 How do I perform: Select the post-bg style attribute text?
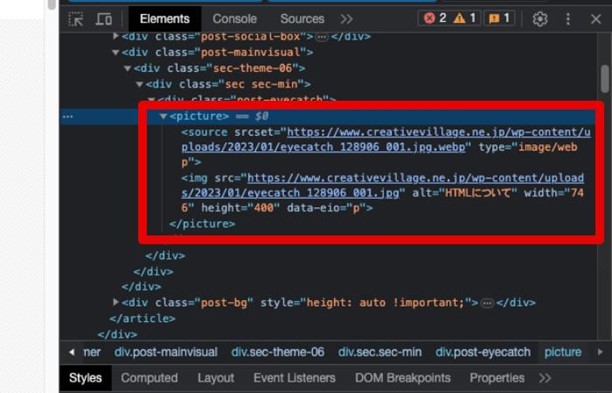click(369, 302)
